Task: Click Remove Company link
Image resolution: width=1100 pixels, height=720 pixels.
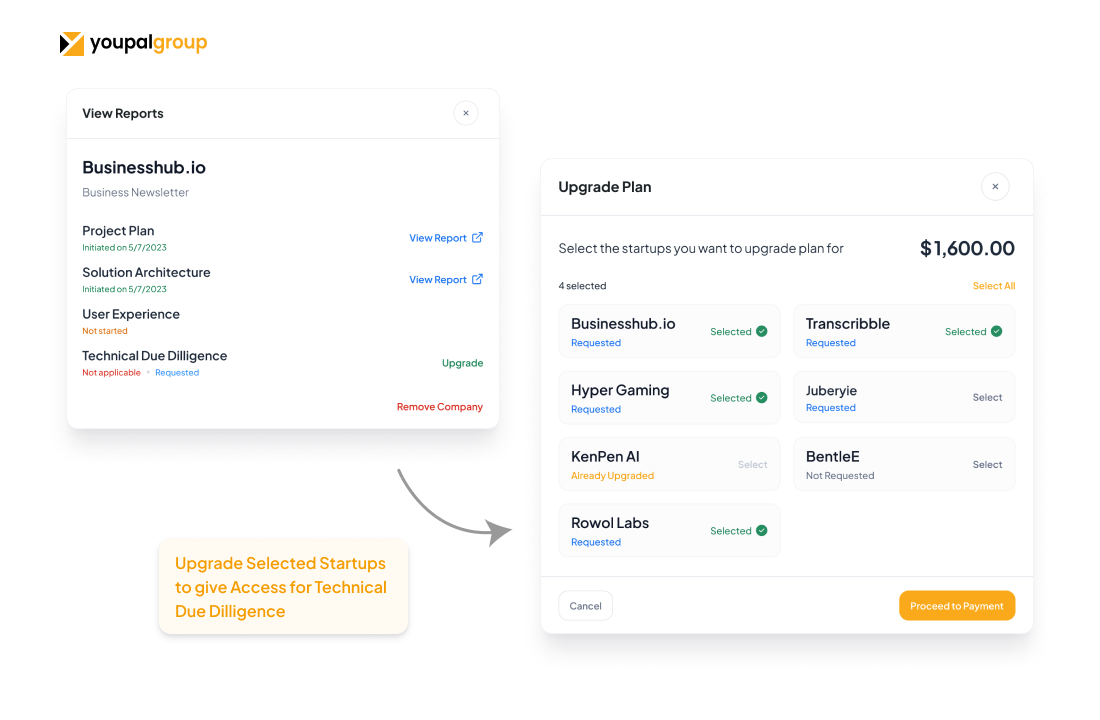Action: (440, 407)
